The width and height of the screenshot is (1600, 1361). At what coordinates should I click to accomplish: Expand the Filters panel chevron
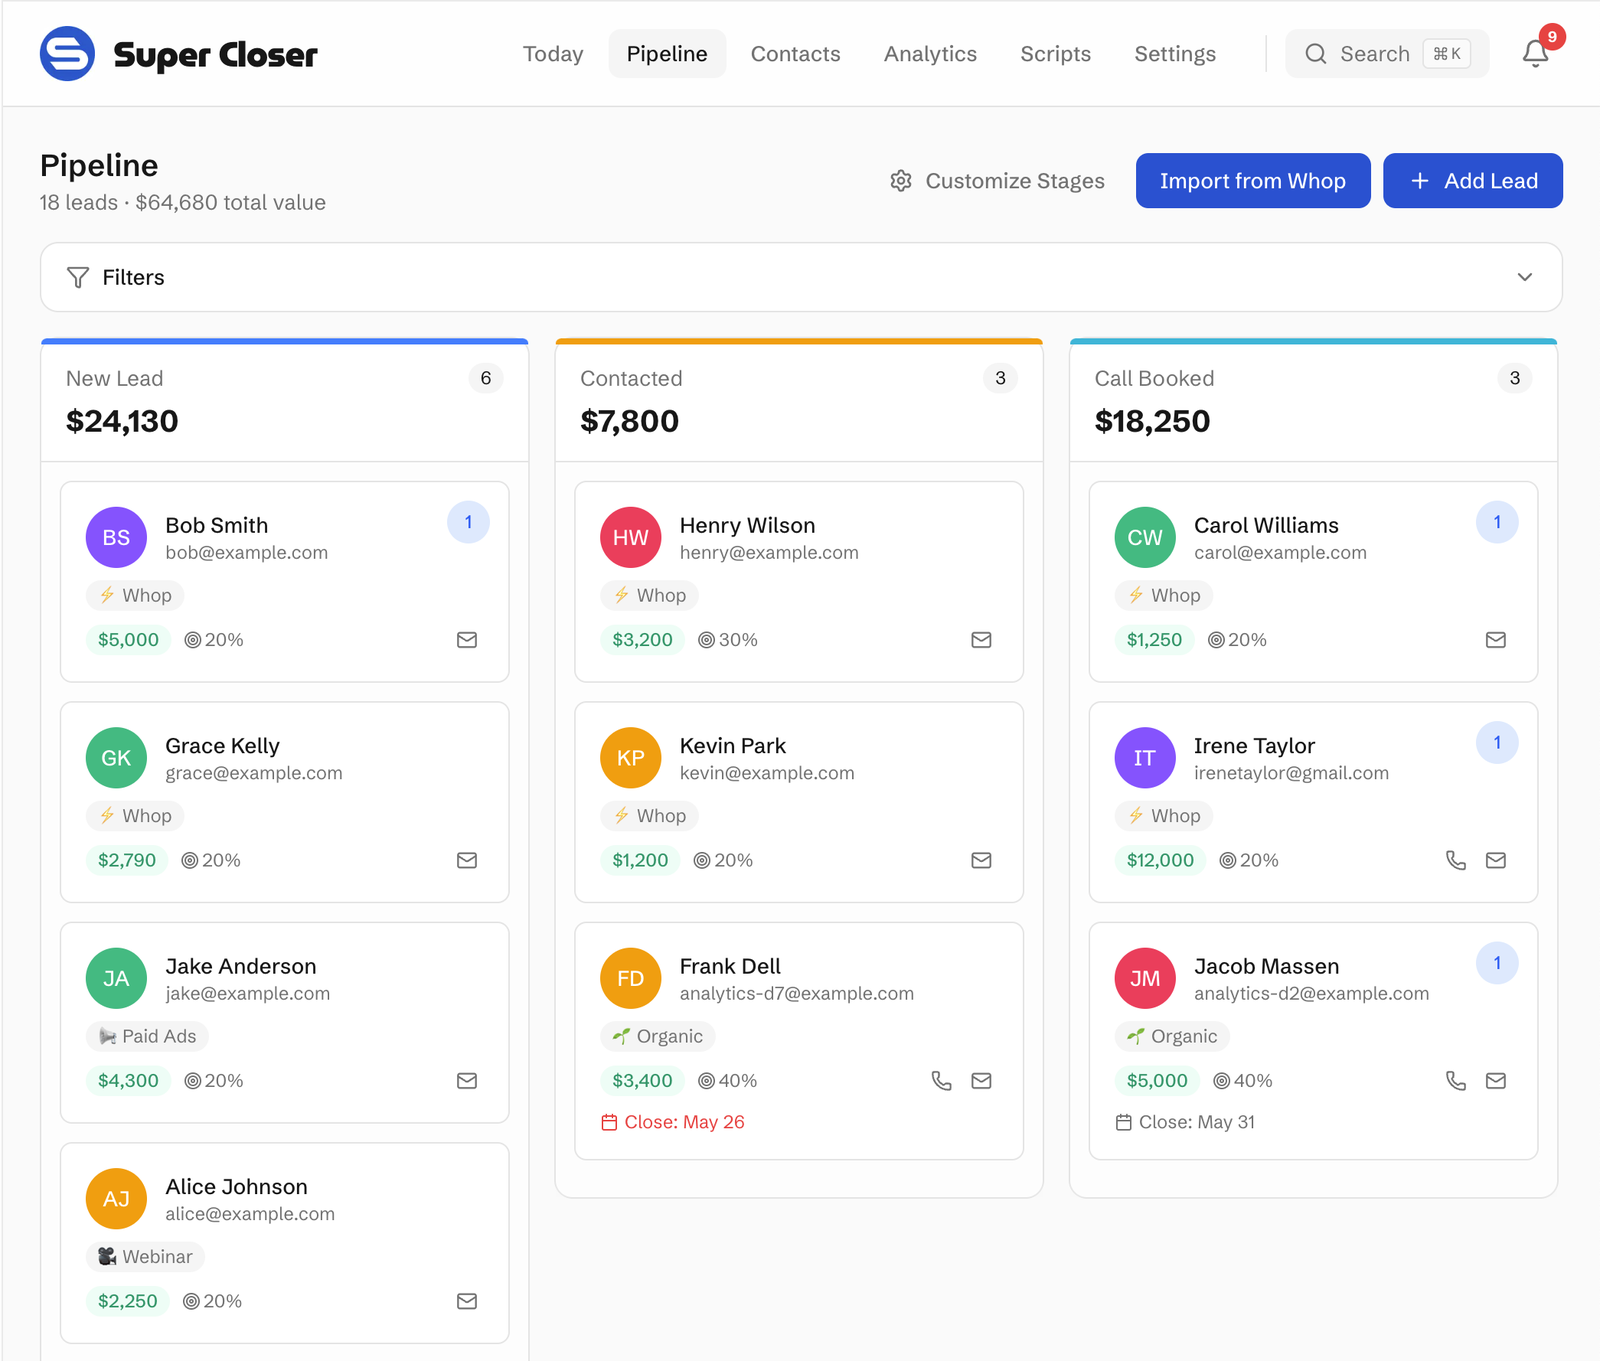[1525, 277]
